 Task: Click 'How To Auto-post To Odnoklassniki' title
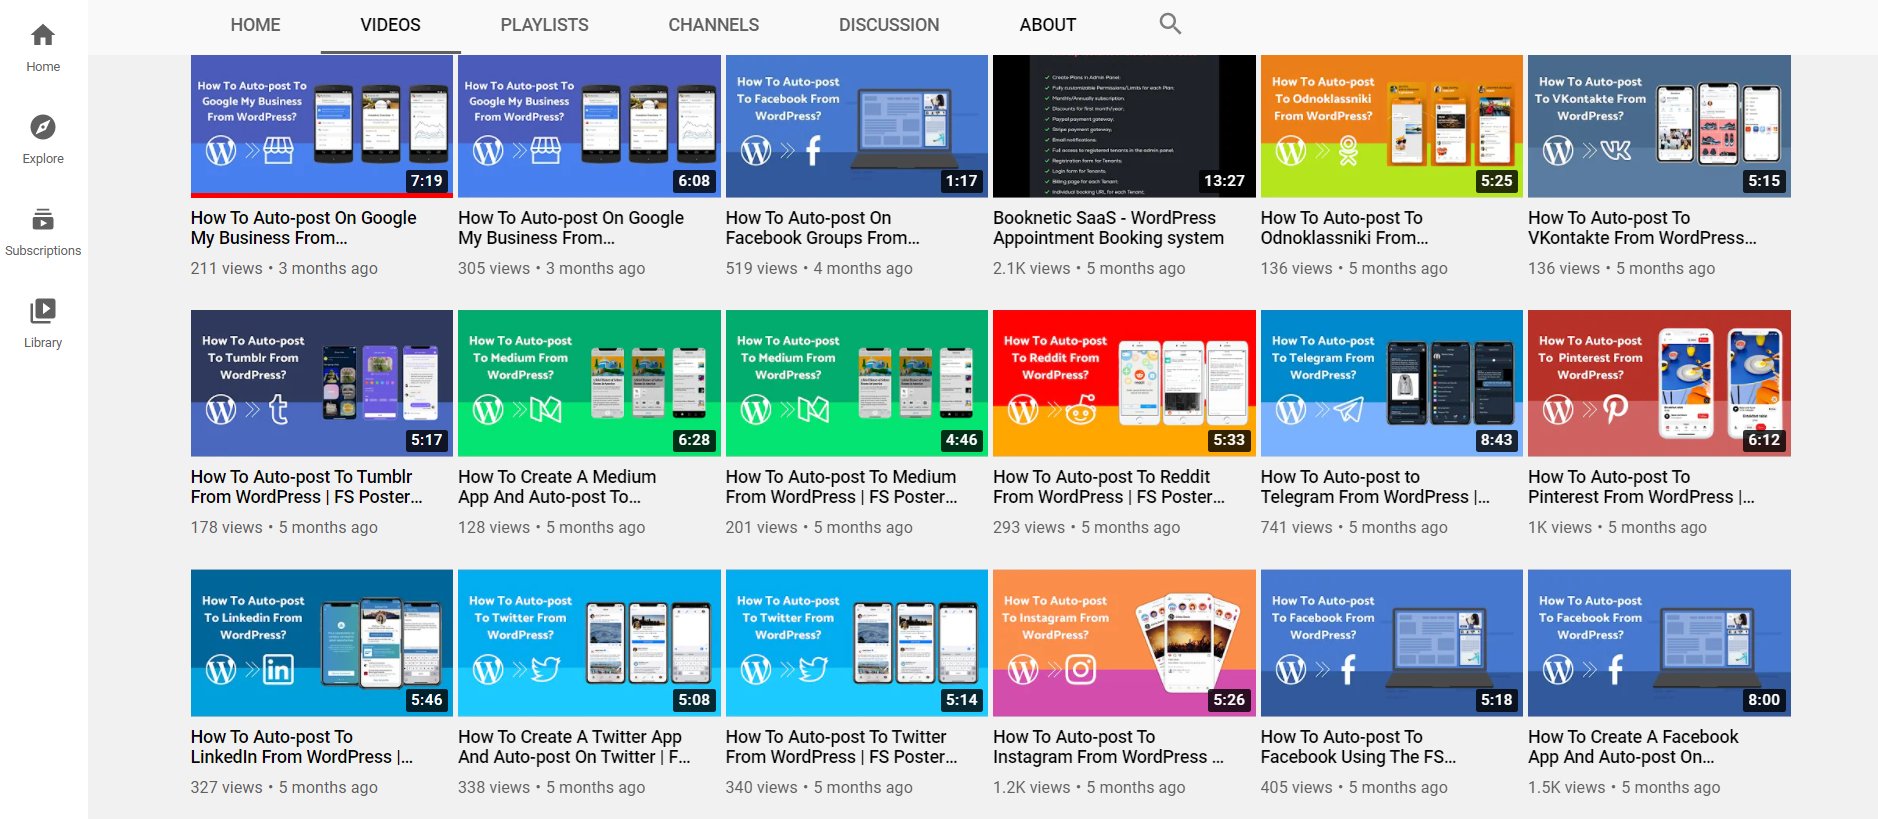(x=1345, y=228)
